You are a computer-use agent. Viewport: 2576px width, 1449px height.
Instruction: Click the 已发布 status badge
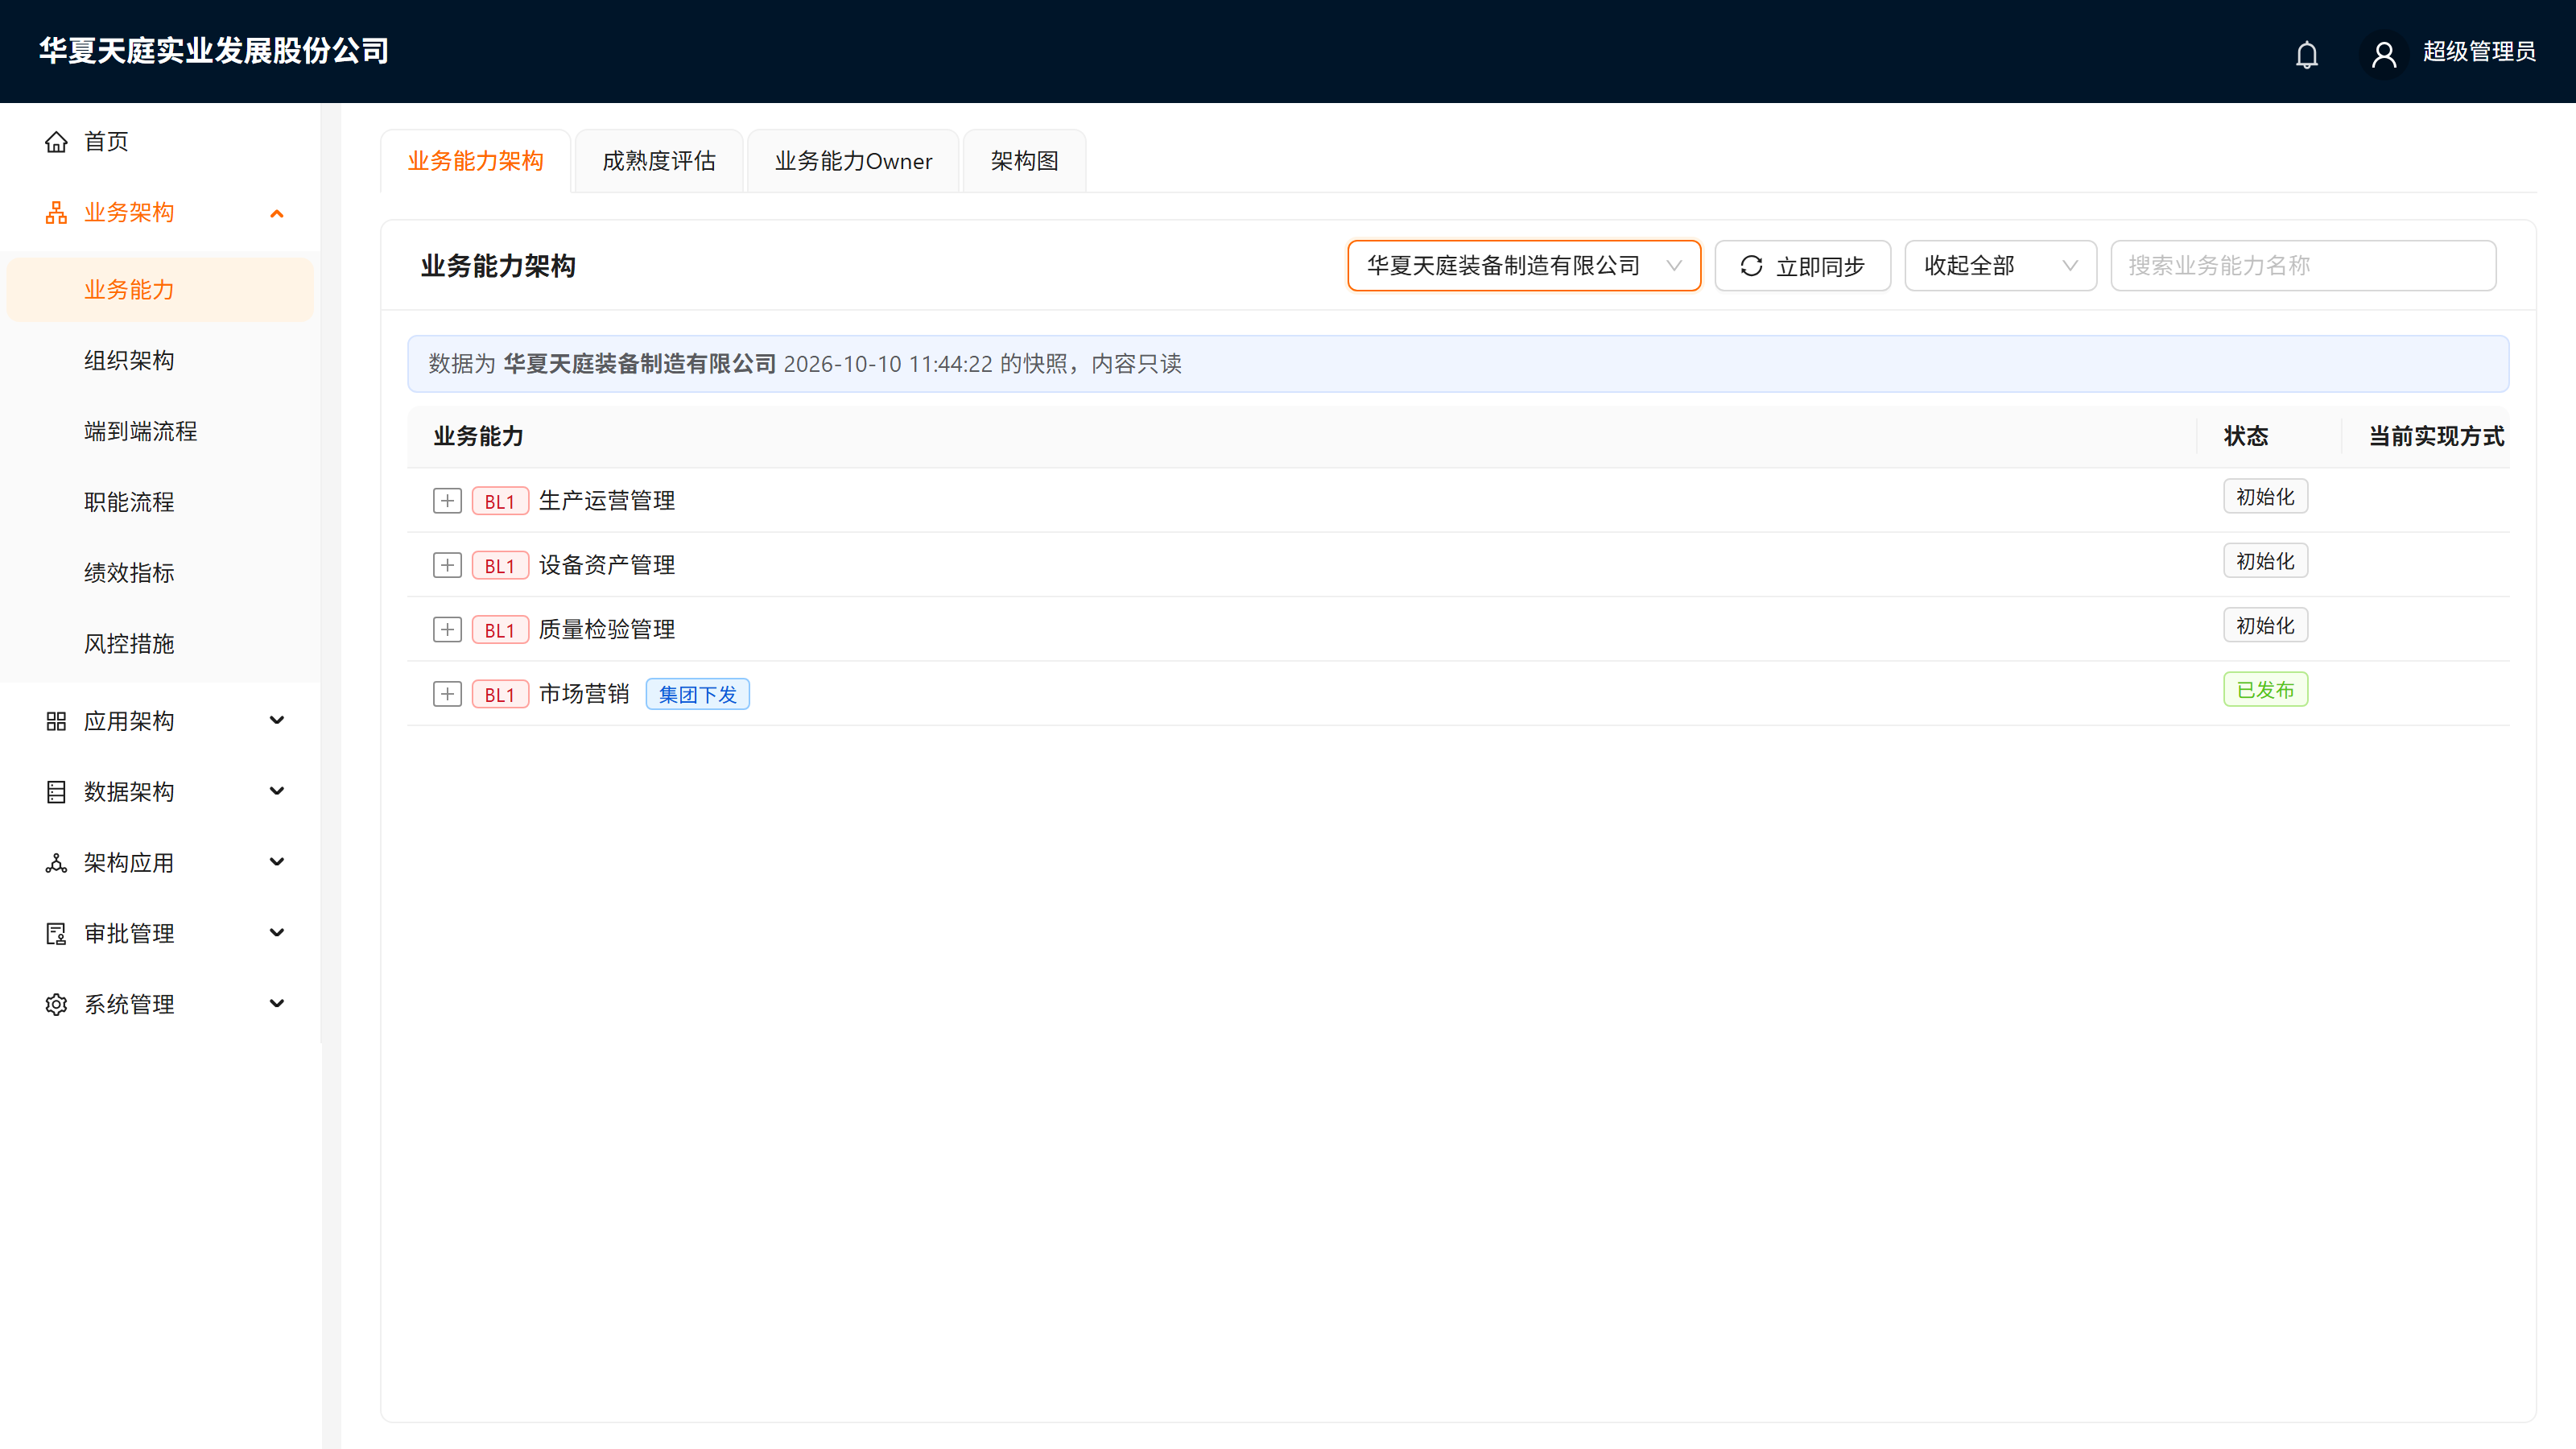click(2265, 690)
